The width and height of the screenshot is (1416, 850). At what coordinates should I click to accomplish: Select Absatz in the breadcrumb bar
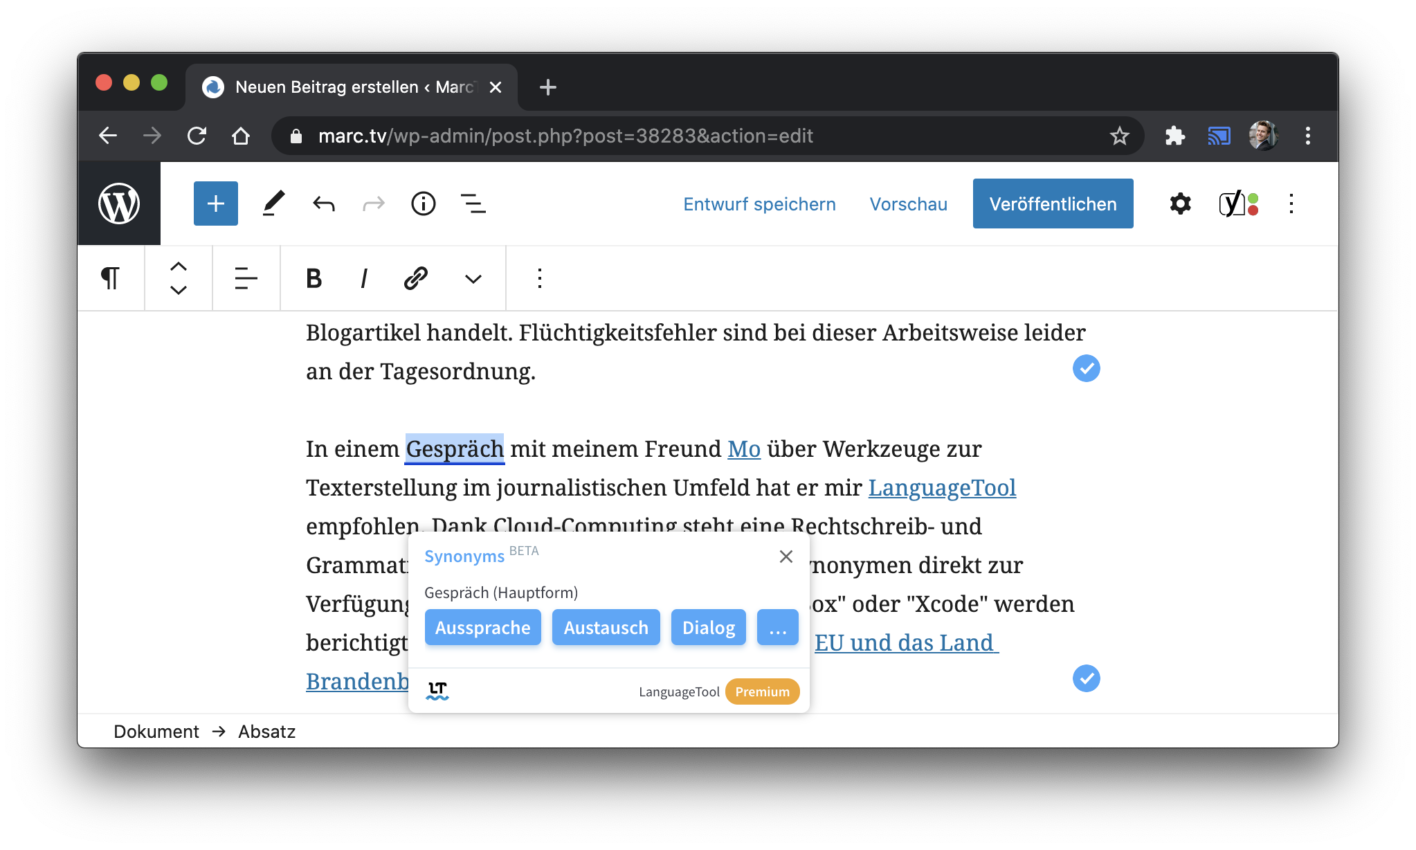pos(266,731)
